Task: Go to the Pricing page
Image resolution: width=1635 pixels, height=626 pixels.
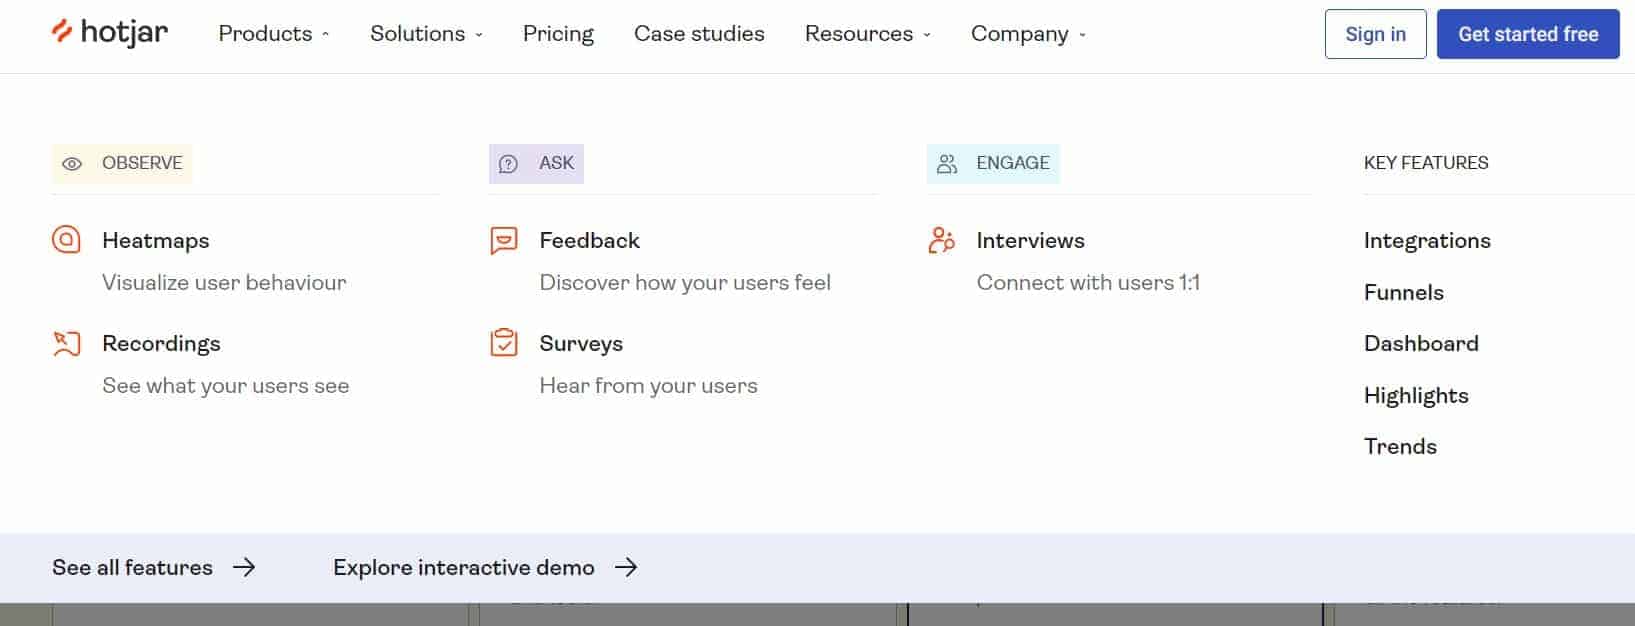Action: (558, 34)
